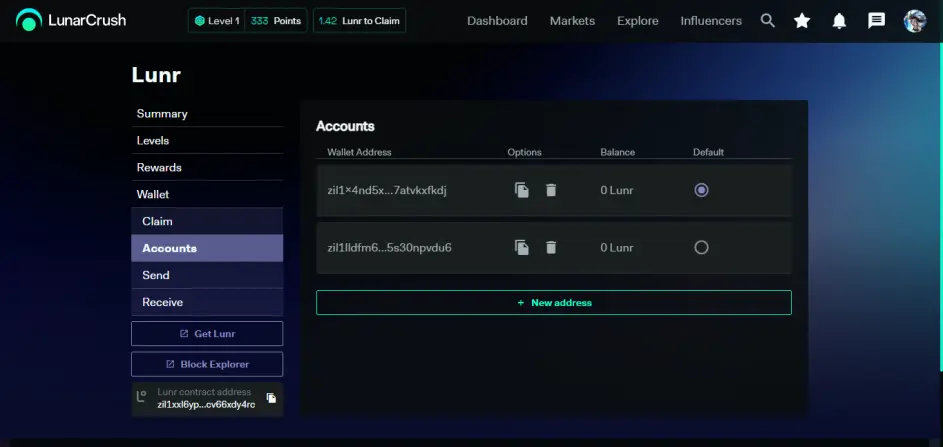Viewport: 943px width, 447px height.
Task: Open Summary in the Lunr sidebar
Action: point(207,114)
